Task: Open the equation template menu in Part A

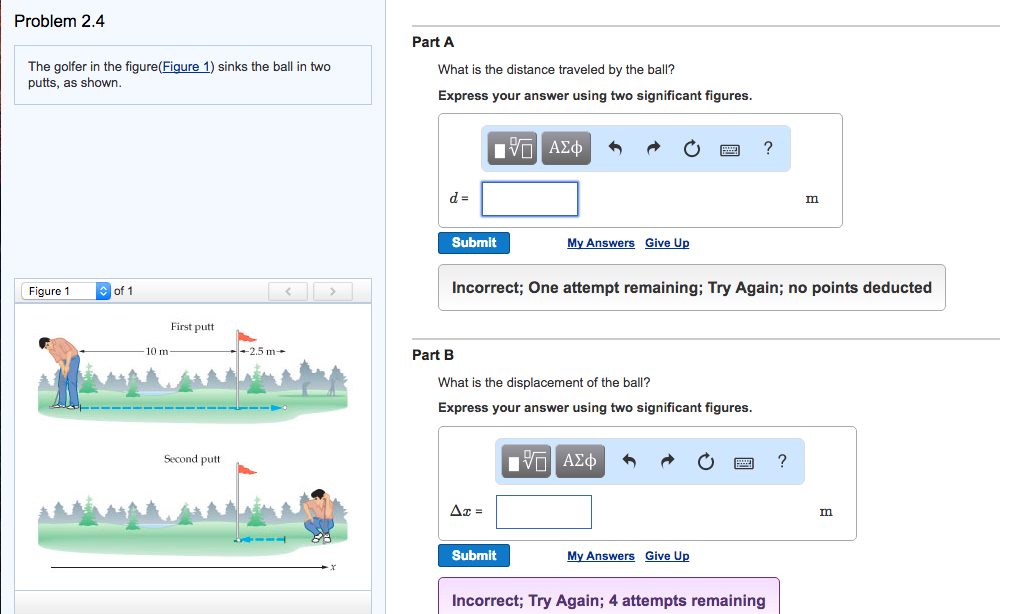Action: [x=511, y=147]
